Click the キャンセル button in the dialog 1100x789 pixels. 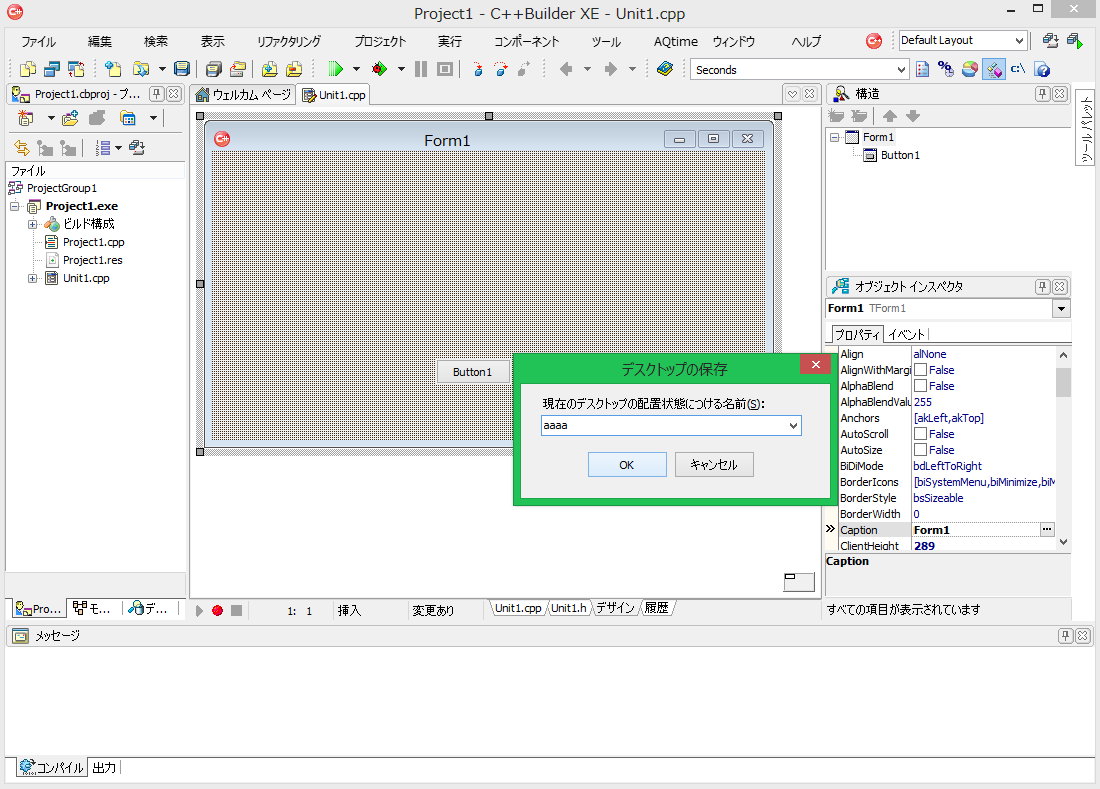click(x=714, y=465)
